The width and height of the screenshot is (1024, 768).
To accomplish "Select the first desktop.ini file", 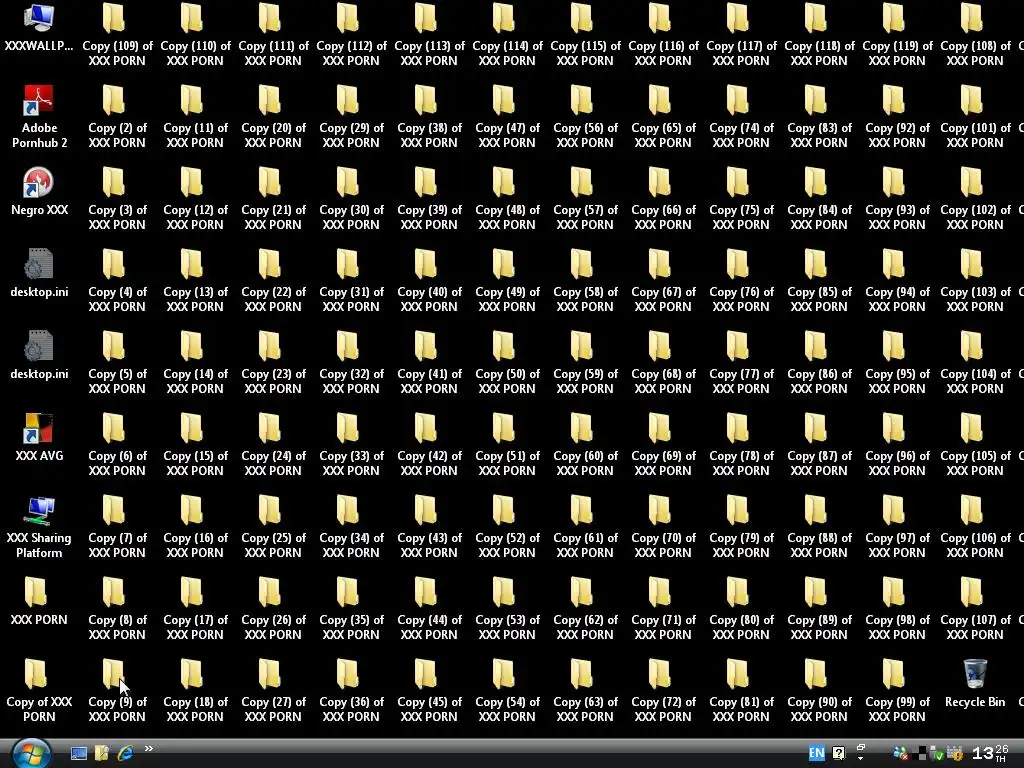I will (x=39, y=274).
